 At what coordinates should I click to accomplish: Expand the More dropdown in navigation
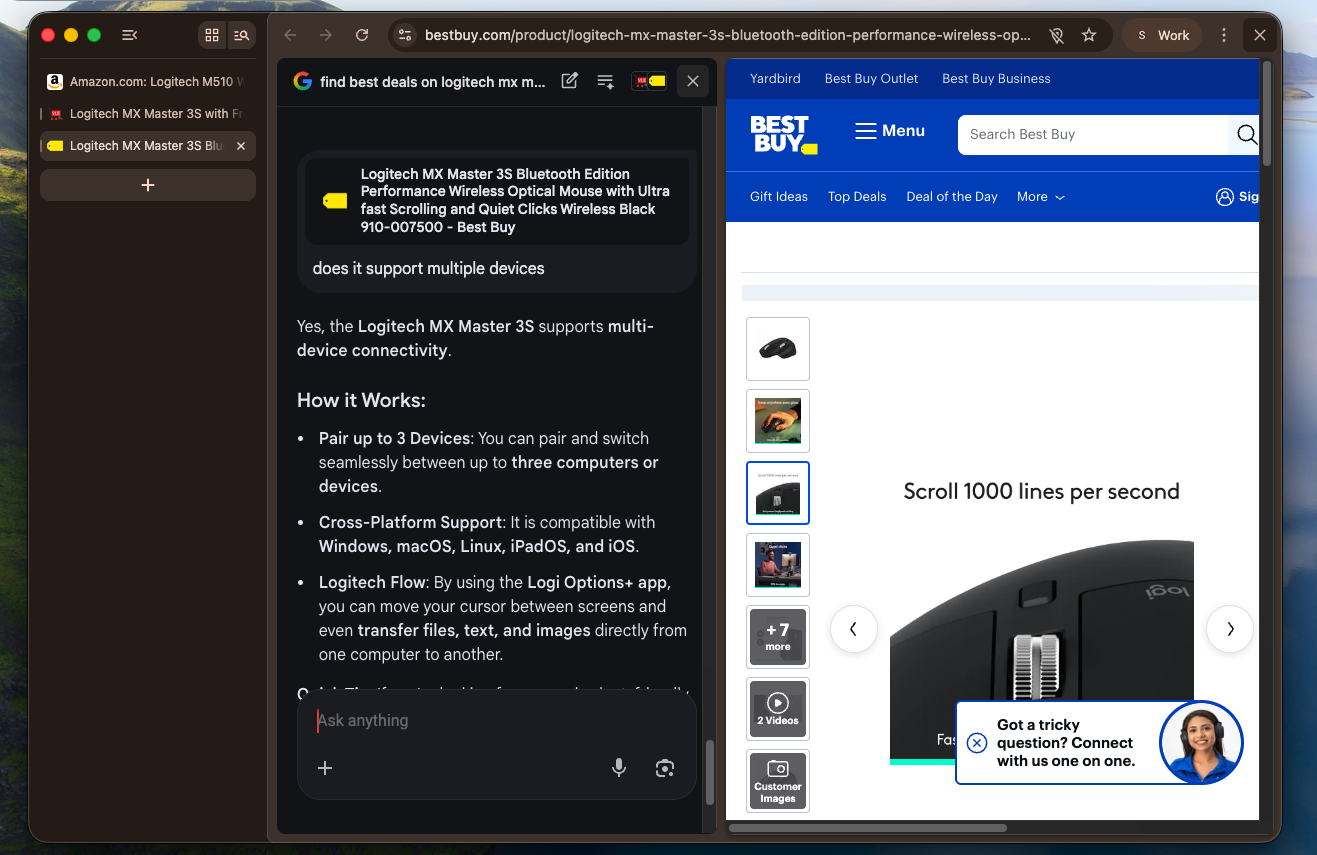pyautogui.click(x=1041, y=197)
